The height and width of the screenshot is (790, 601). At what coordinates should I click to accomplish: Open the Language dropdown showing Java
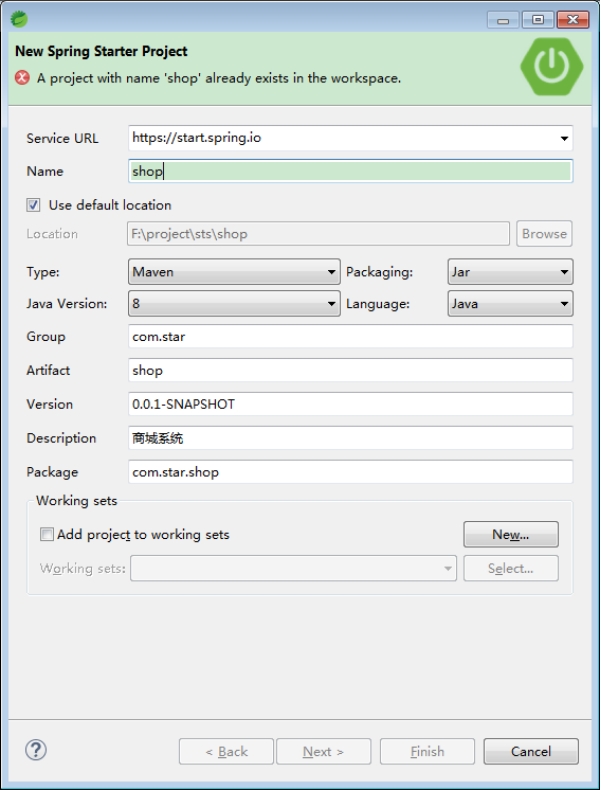[x=510, y=304]
